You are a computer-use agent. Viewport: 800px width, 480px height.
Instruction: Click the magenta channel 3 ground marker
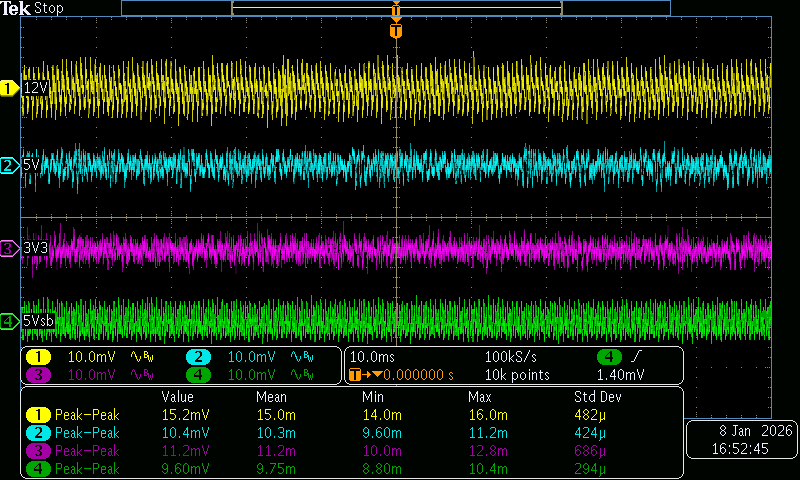coord(9,247)
